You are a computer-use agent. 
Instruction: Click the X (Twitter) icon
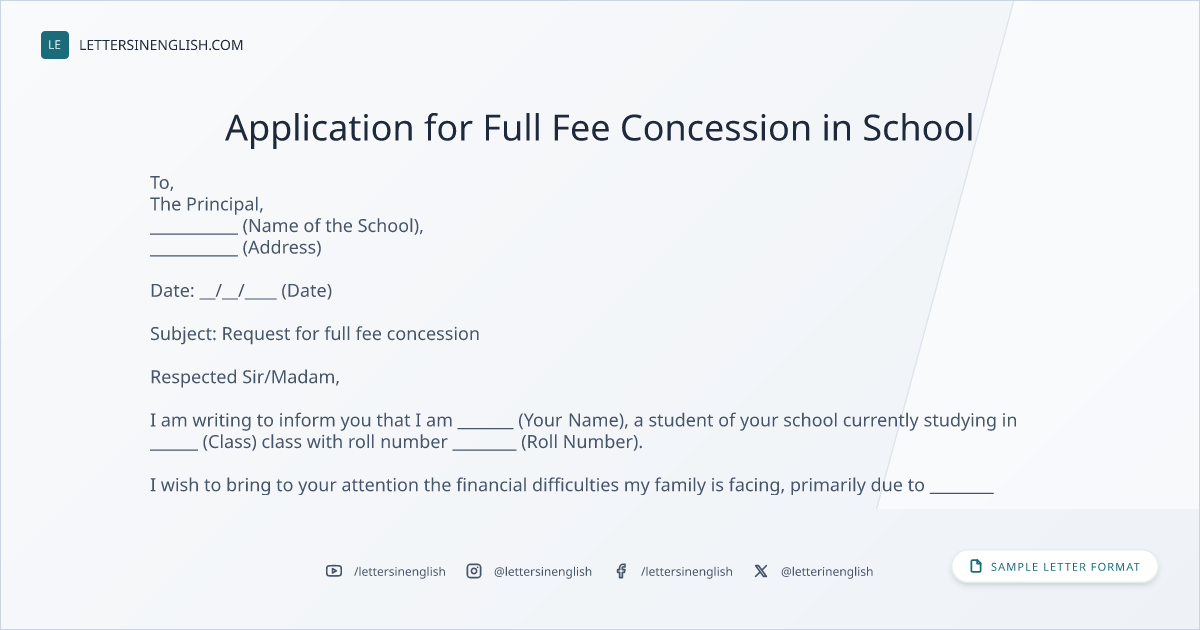pyautogui.click(x=761, y=571)
